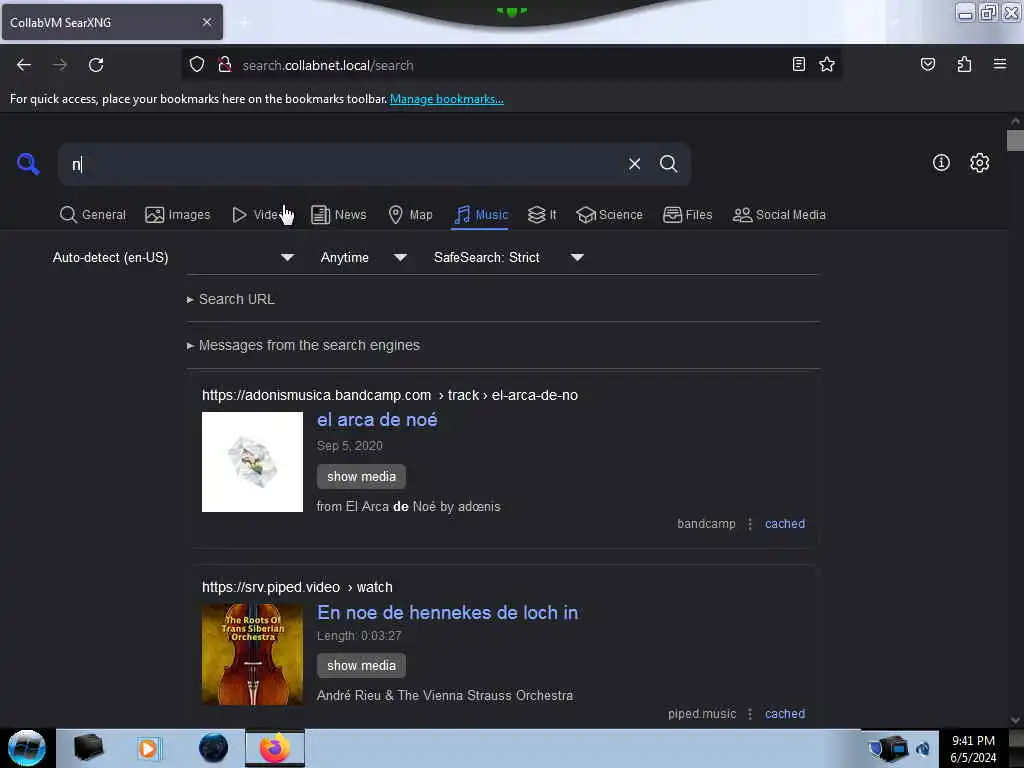Screen dimensions: 1024x768
Task: Open the Pocket save icon
Action: [x=927, y=64]
